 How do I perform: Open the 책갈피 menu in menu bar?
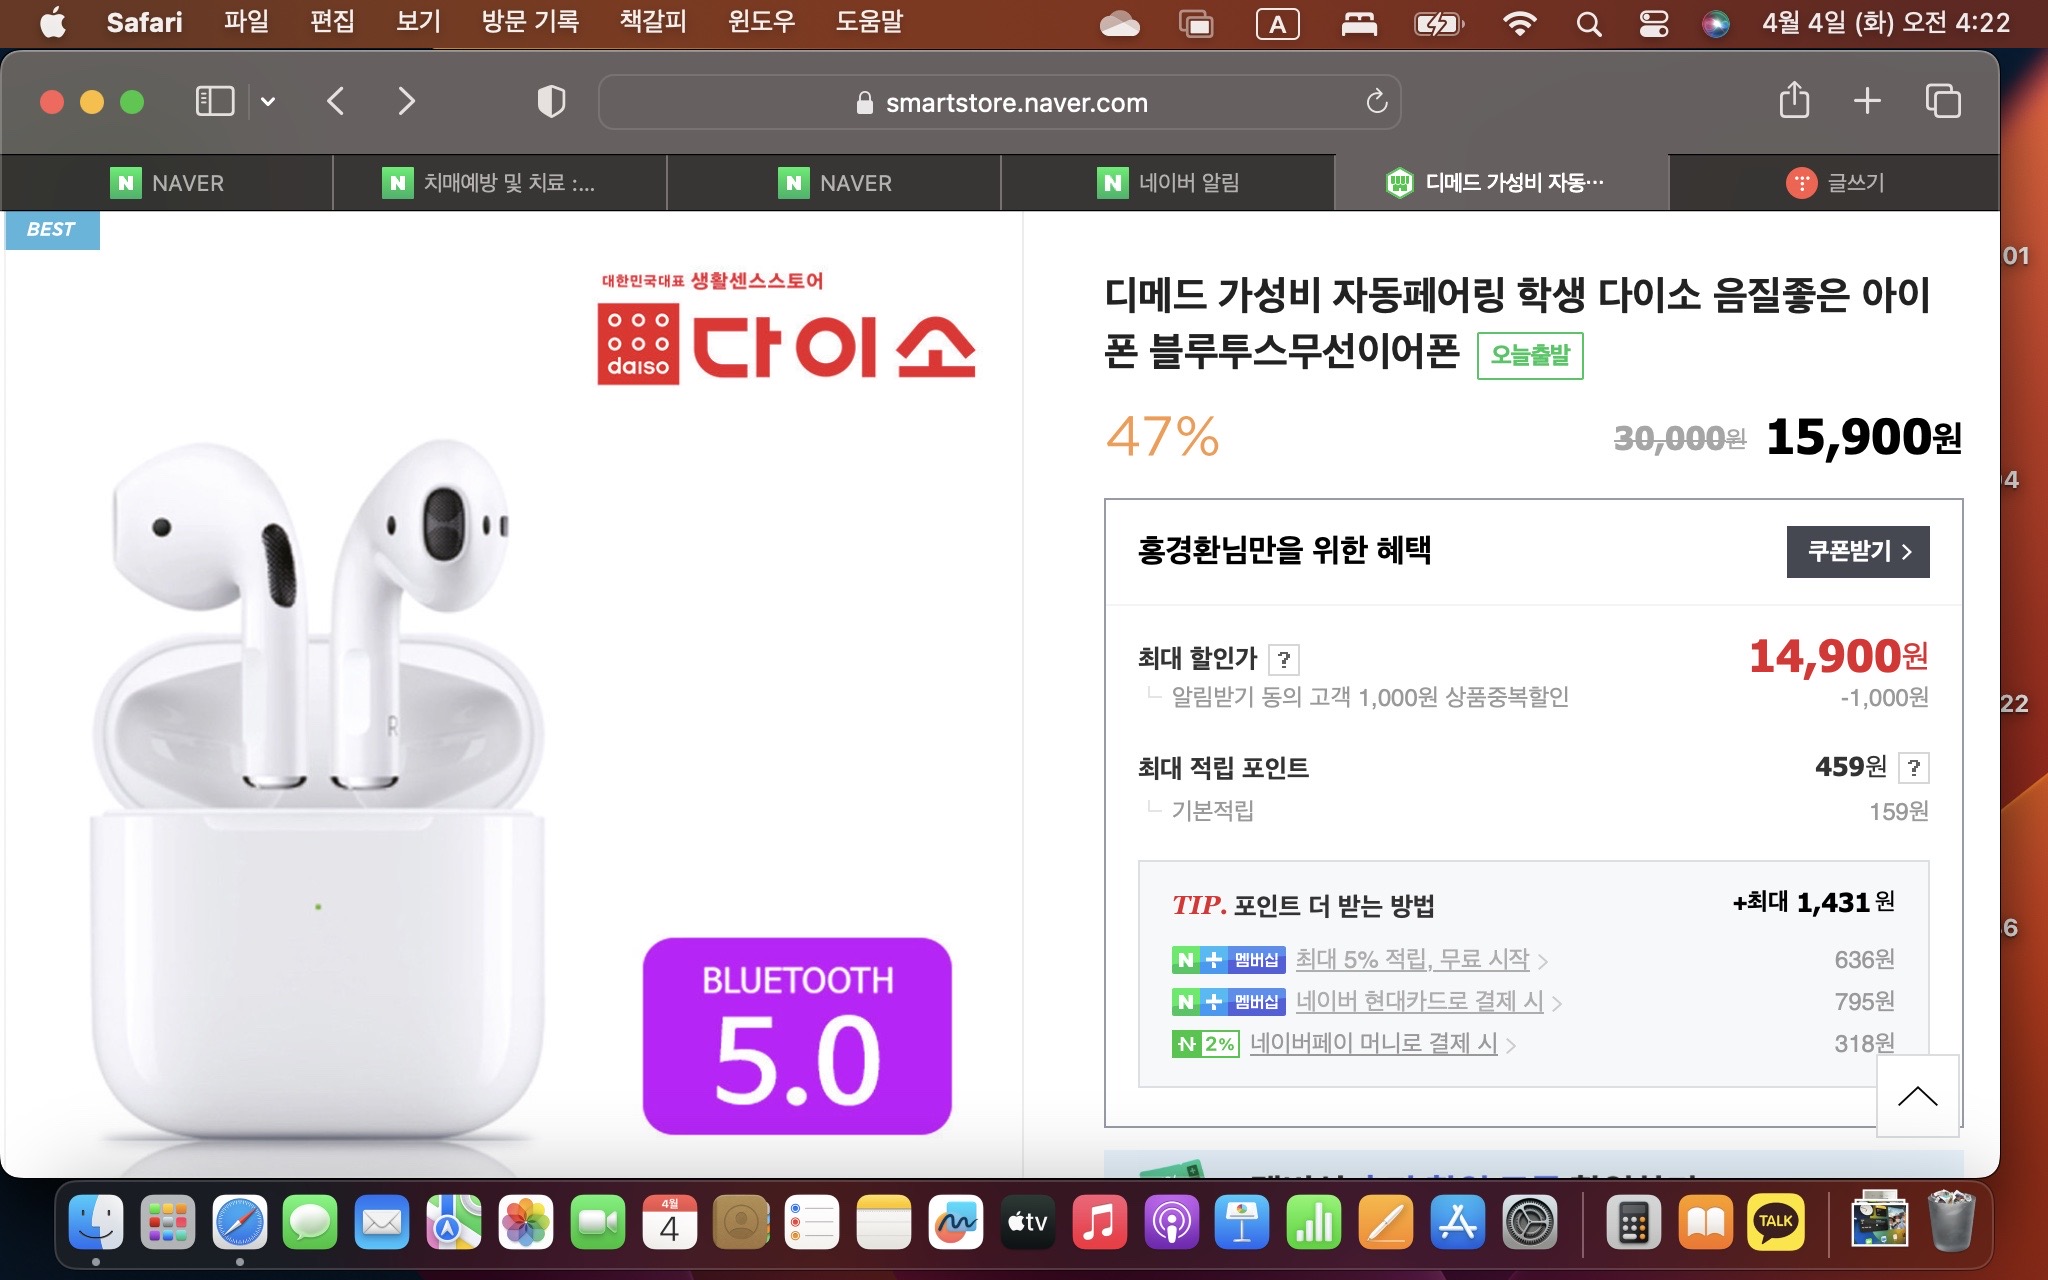652,22
